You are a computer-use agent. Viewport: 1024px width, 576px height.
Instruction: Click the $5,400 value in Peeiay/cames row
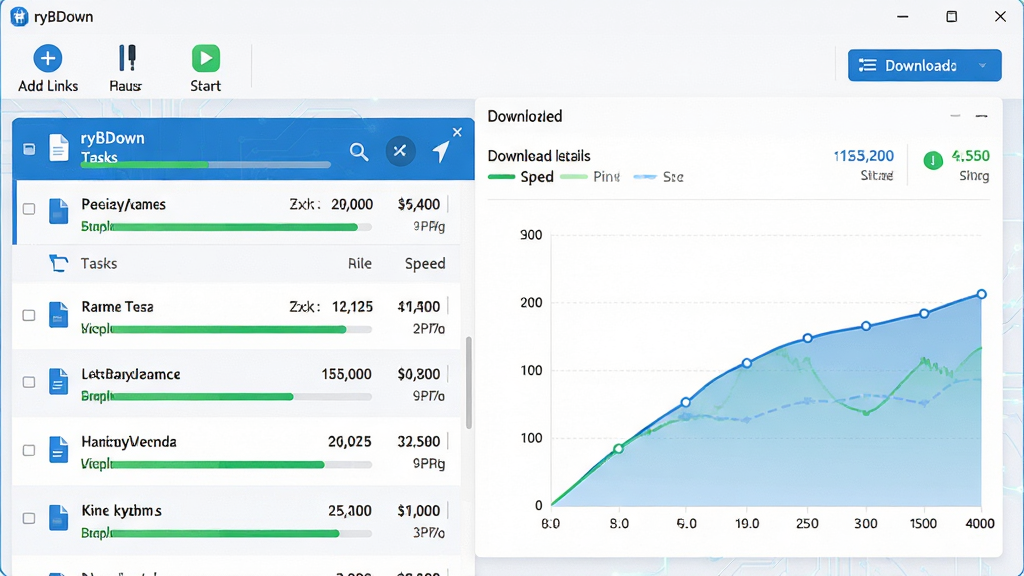(x=419, y=204)
